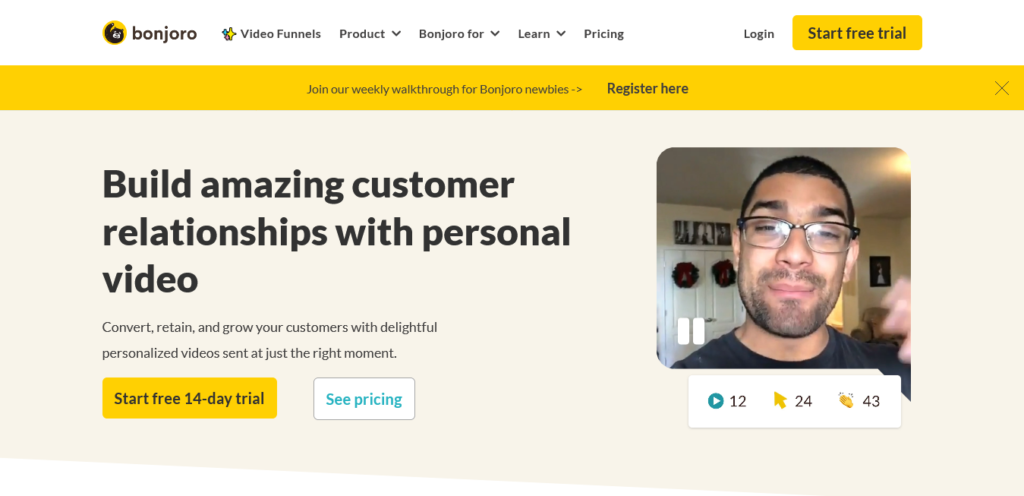Click the yellow cursor clicks icon
This screenshot has height=496, width=1024.
(x=780, y=401)
